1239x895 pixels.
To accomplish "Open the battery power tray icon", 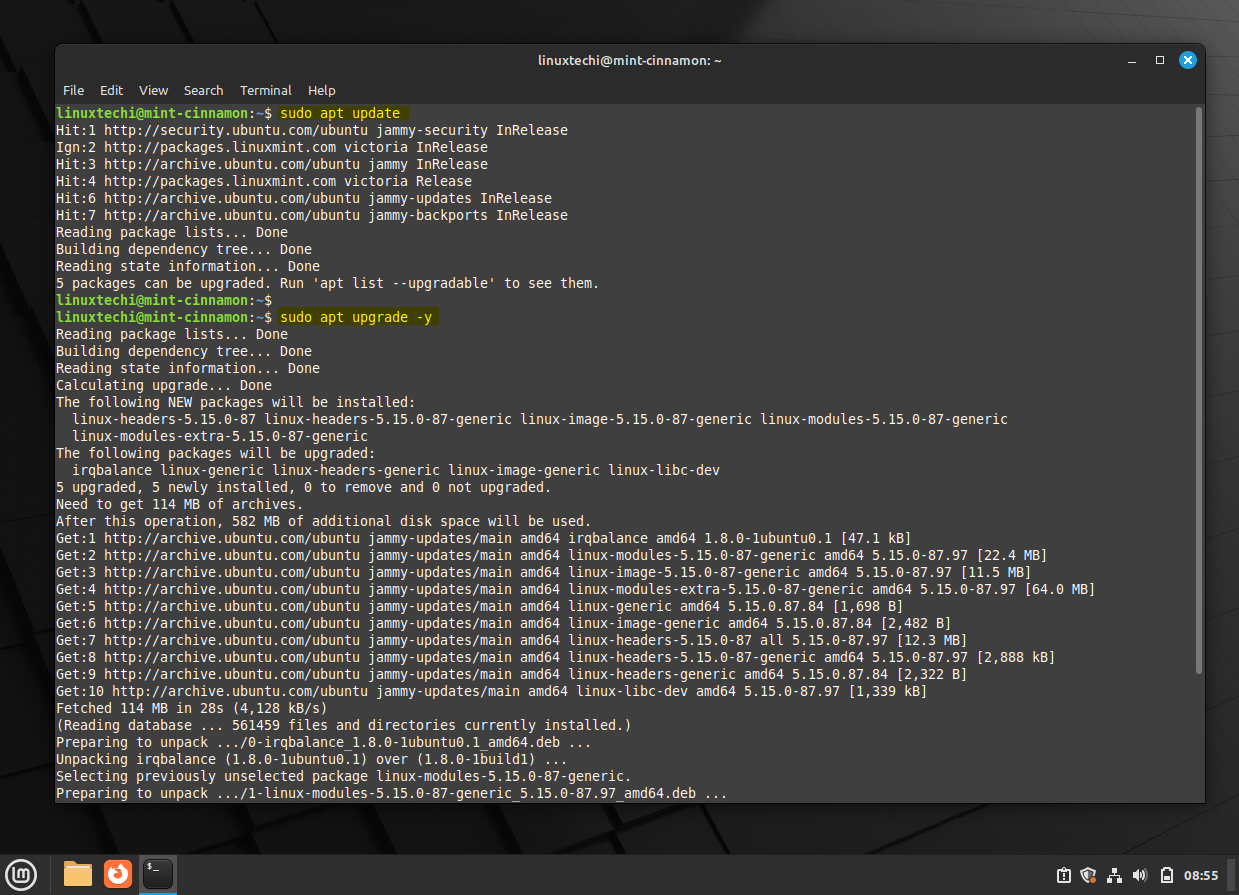I will coord(1166,875).
